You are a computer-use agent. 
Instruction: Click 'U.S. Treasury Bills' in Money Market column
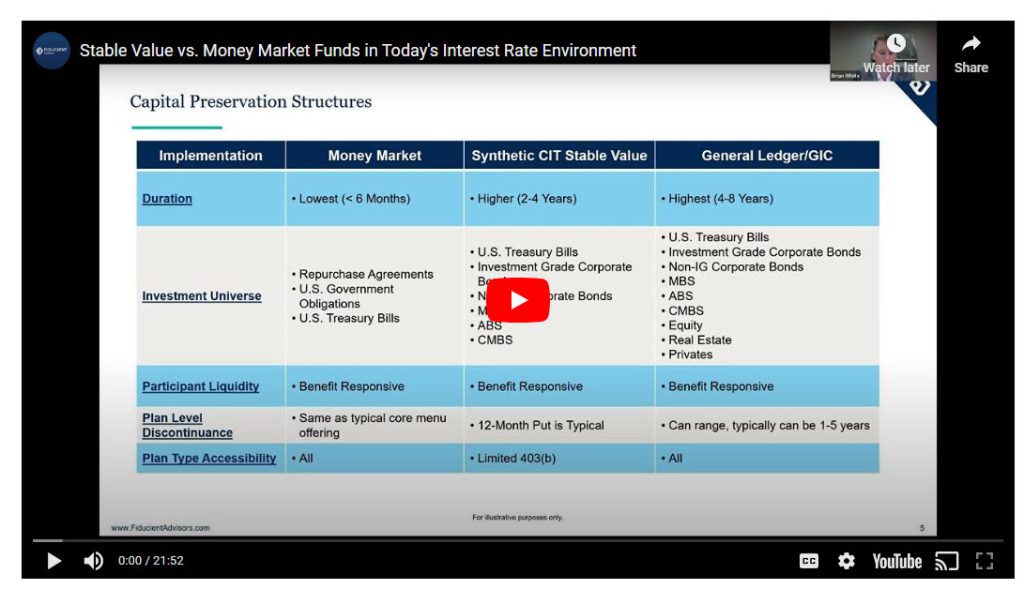point(349,319)
